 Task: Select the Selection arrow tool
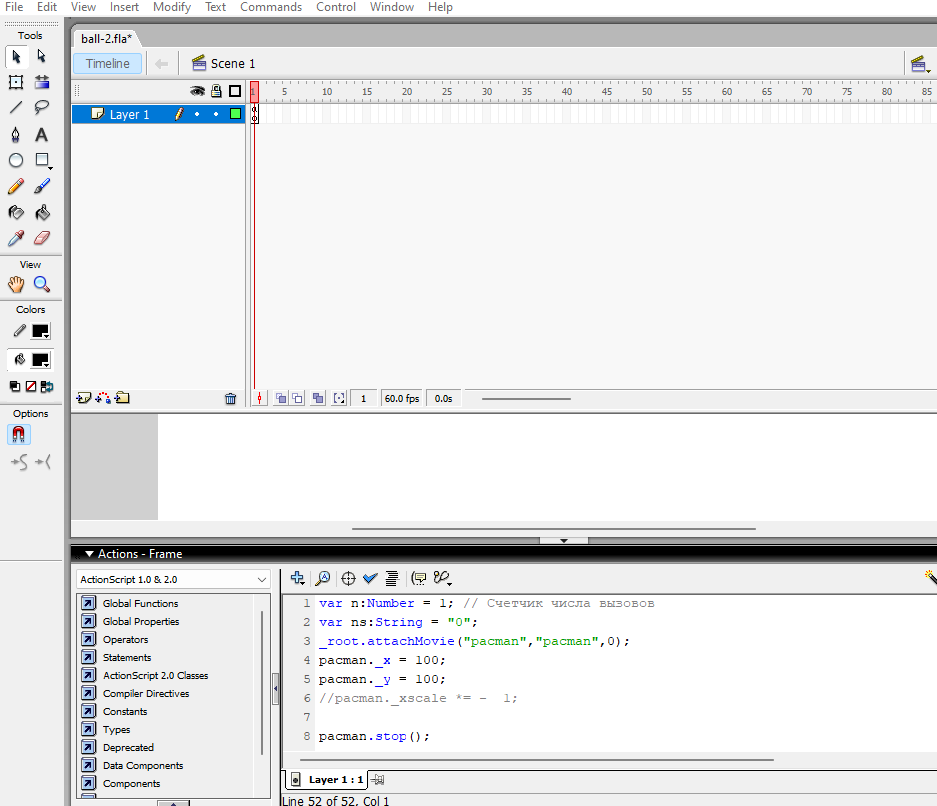click(16, 56)
